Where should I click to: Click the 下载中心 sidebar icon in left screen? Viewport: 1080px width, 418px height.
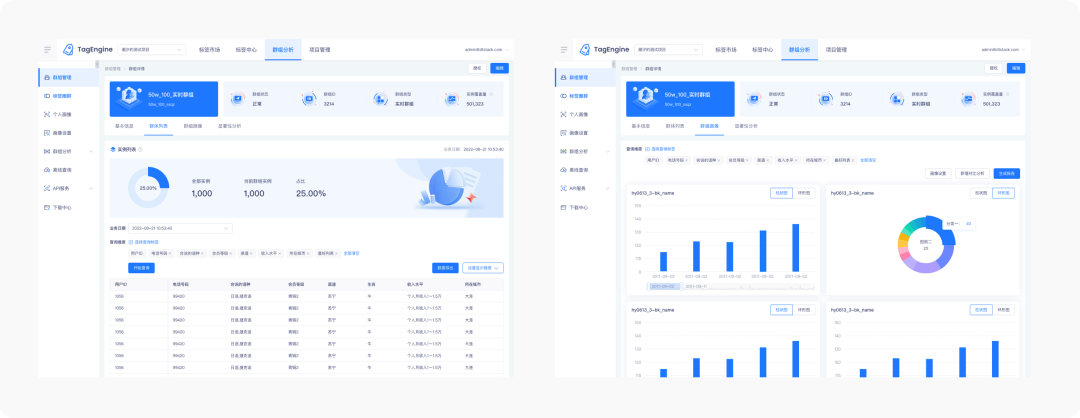[x=46, y=207]
